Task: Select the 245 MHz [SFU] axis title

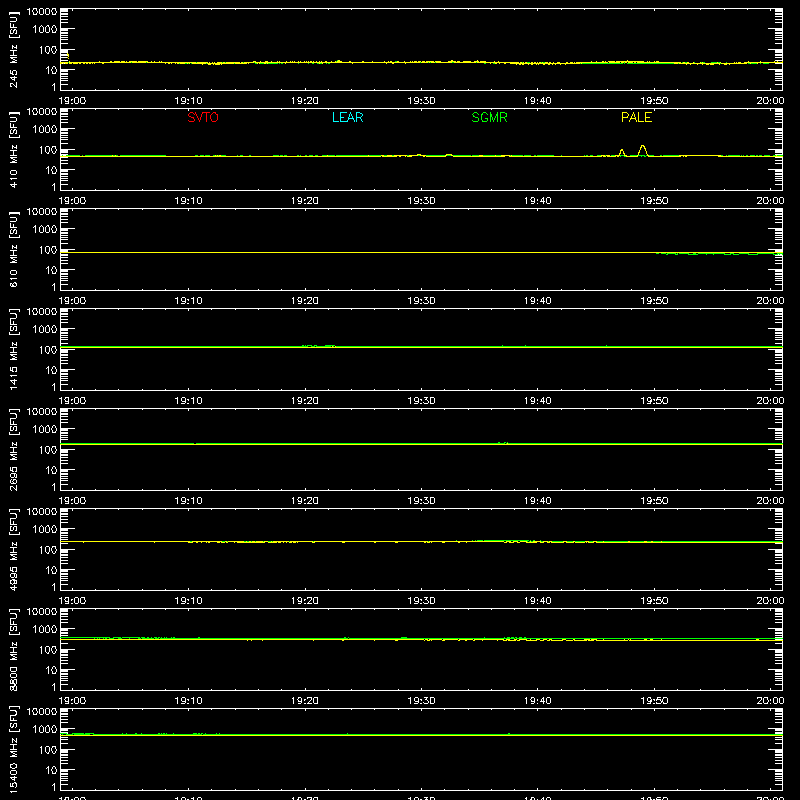Action: pyautogui.click(x=13, y=49)
